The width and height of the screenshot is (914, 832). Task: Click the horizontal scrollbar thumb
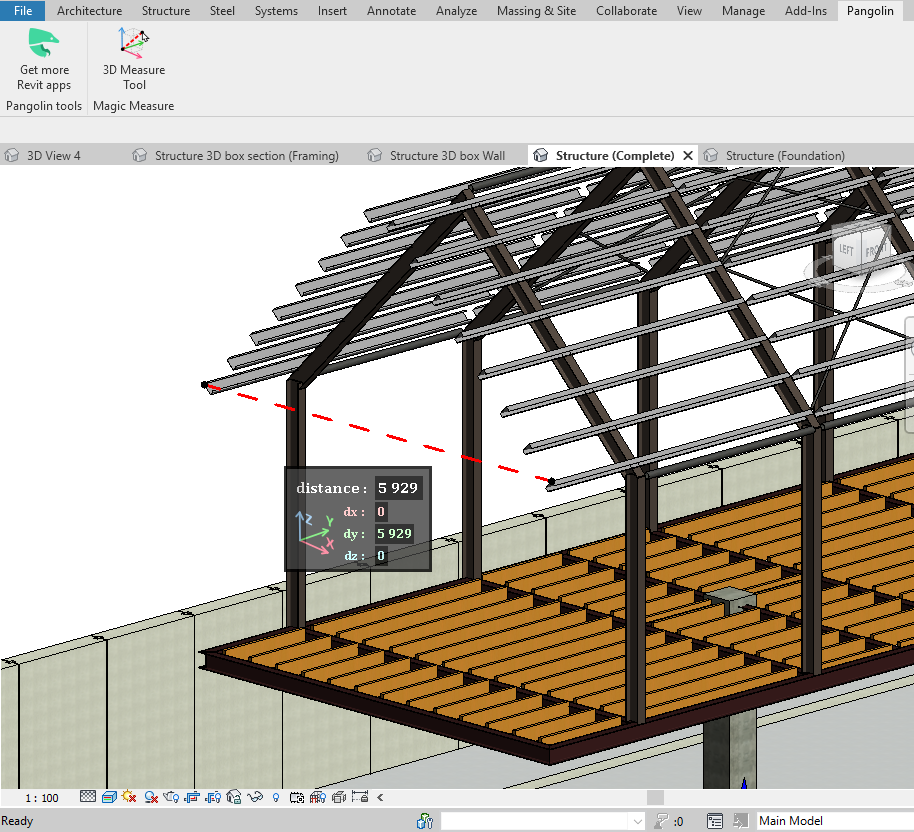tap(655, 797)
